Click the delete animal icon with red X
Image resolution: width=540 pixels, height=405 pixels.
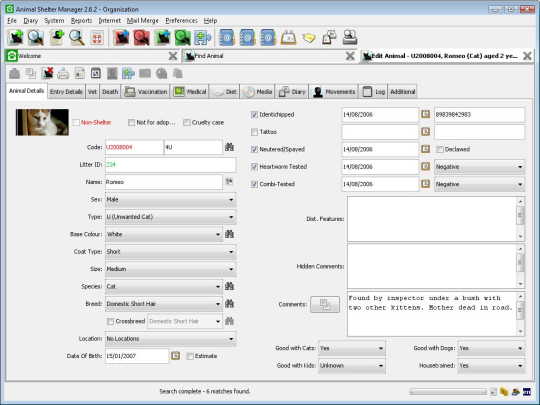coord(47,73)
